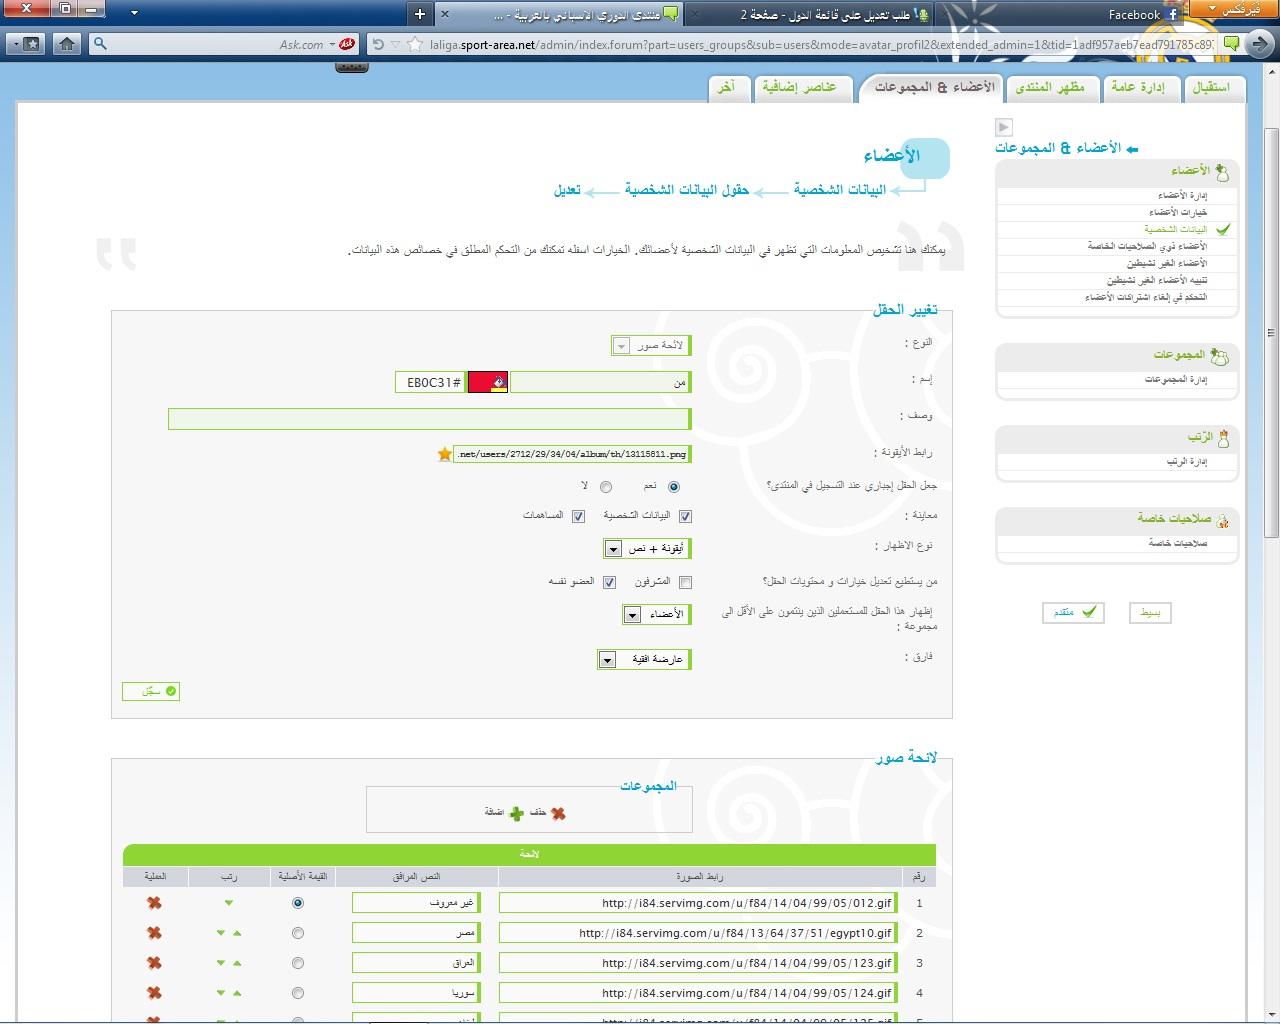Viewport: 1280px width, 1024px height.
Task: Toggle the 'المشرفون' checkbox
Action: tap(685, 582)
